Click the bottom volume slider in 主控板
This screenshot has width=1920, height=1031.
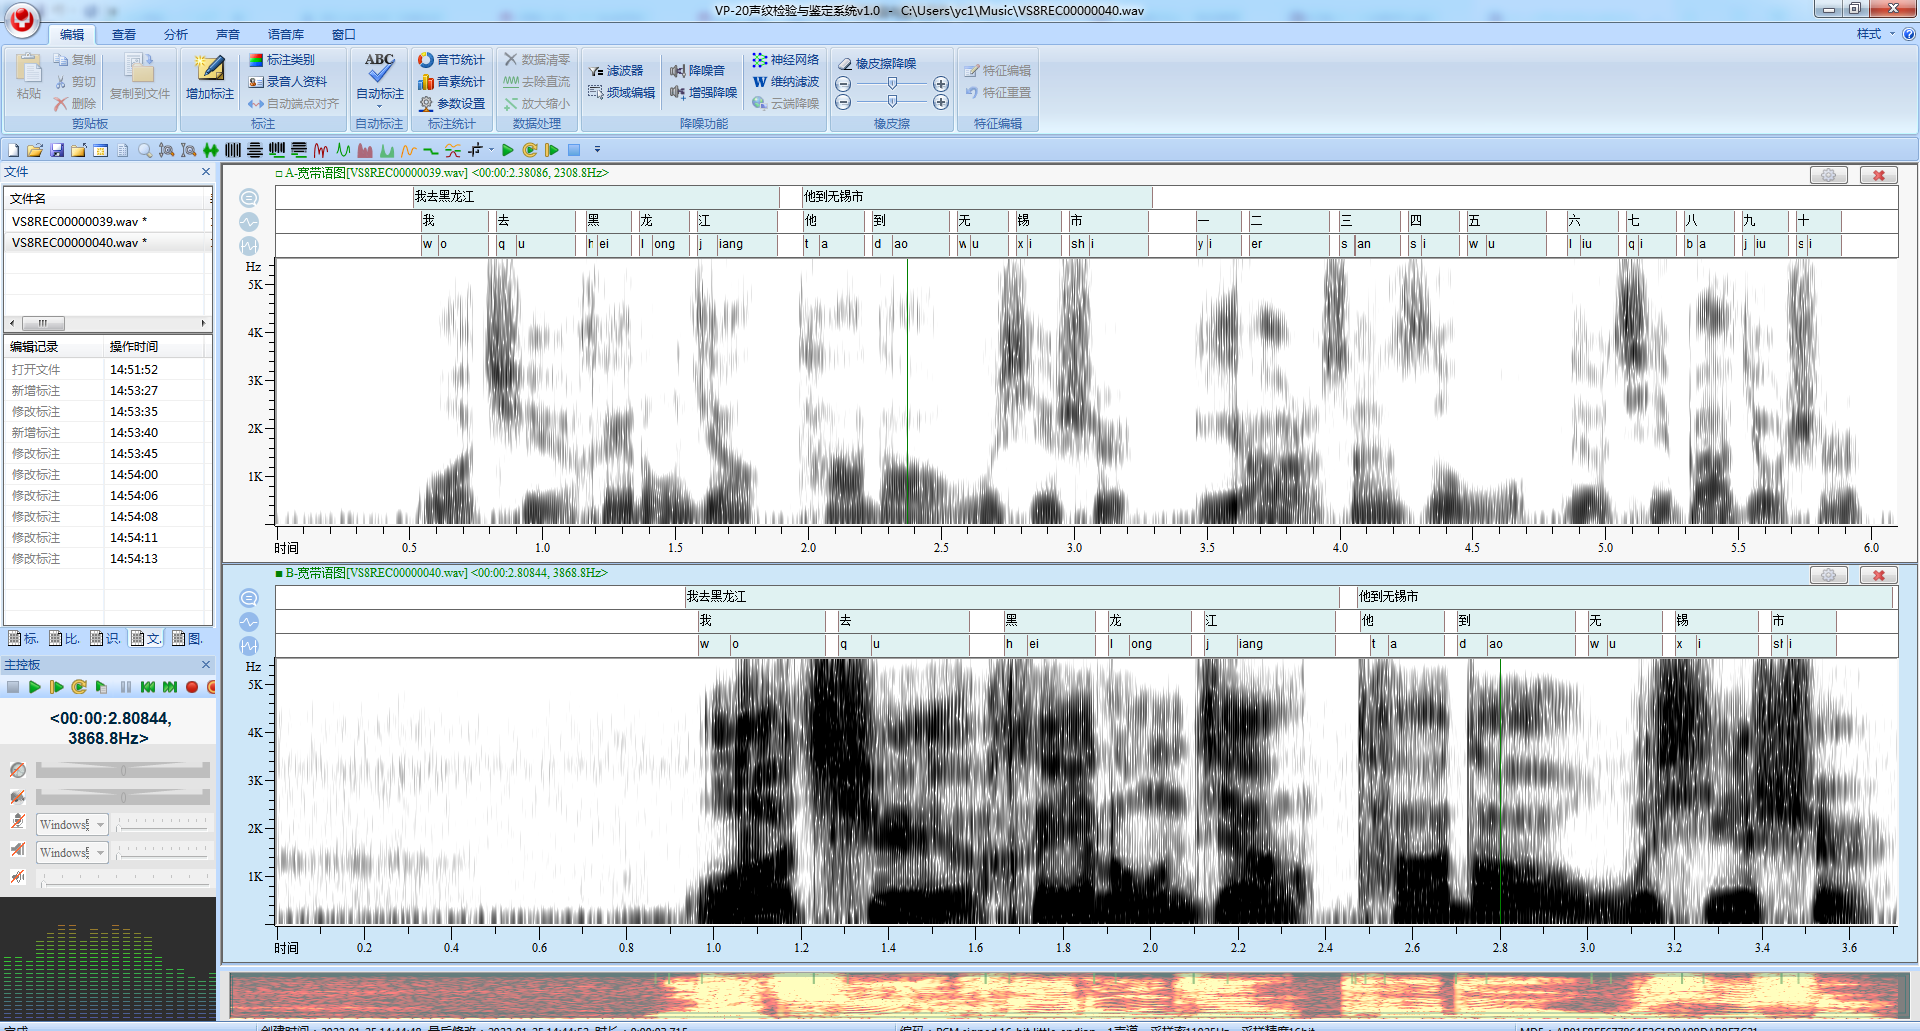pos(125,878)
